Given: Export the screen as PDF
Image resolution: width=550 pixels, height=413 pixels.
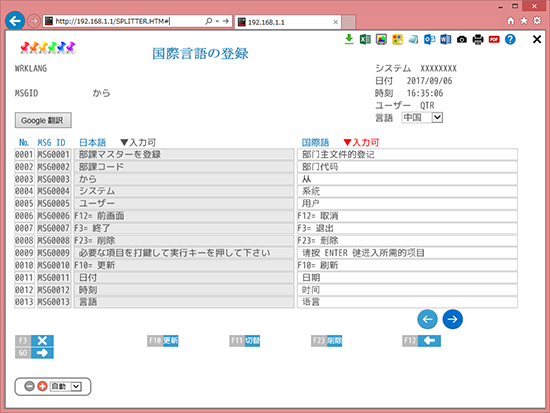Looking at the screenshot, I should click(494, 39).
